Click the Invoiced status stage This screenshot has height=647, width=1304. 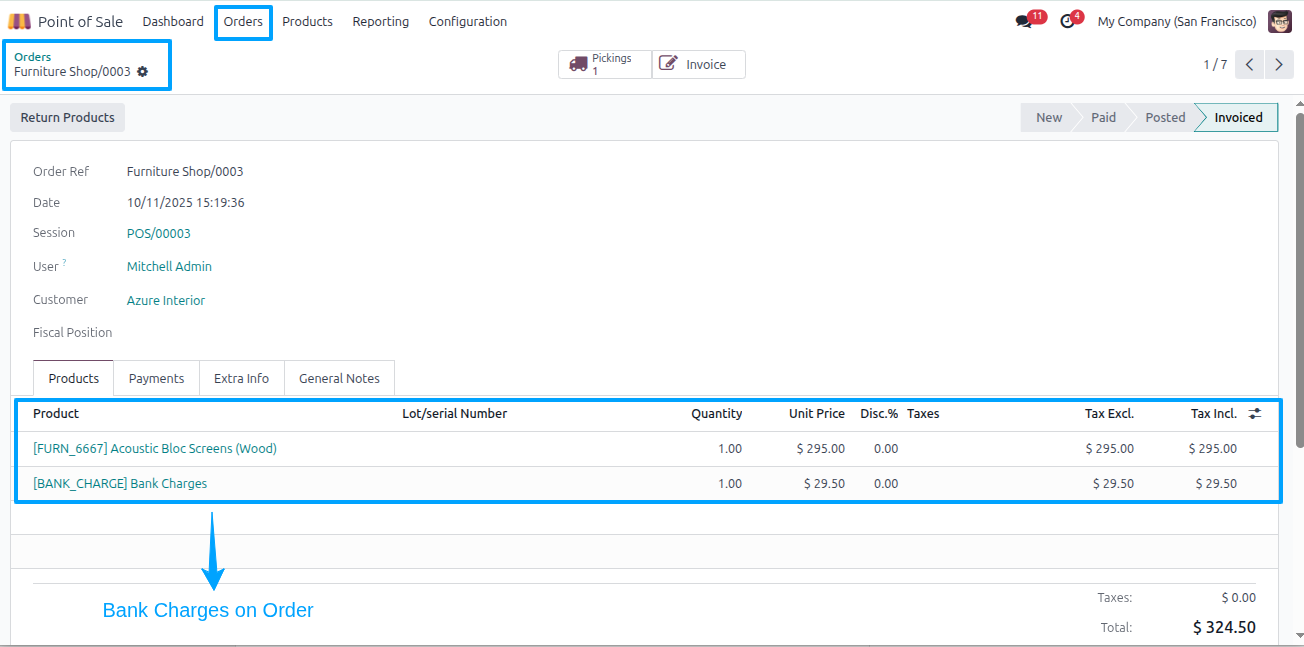[x=1238, y=117]
